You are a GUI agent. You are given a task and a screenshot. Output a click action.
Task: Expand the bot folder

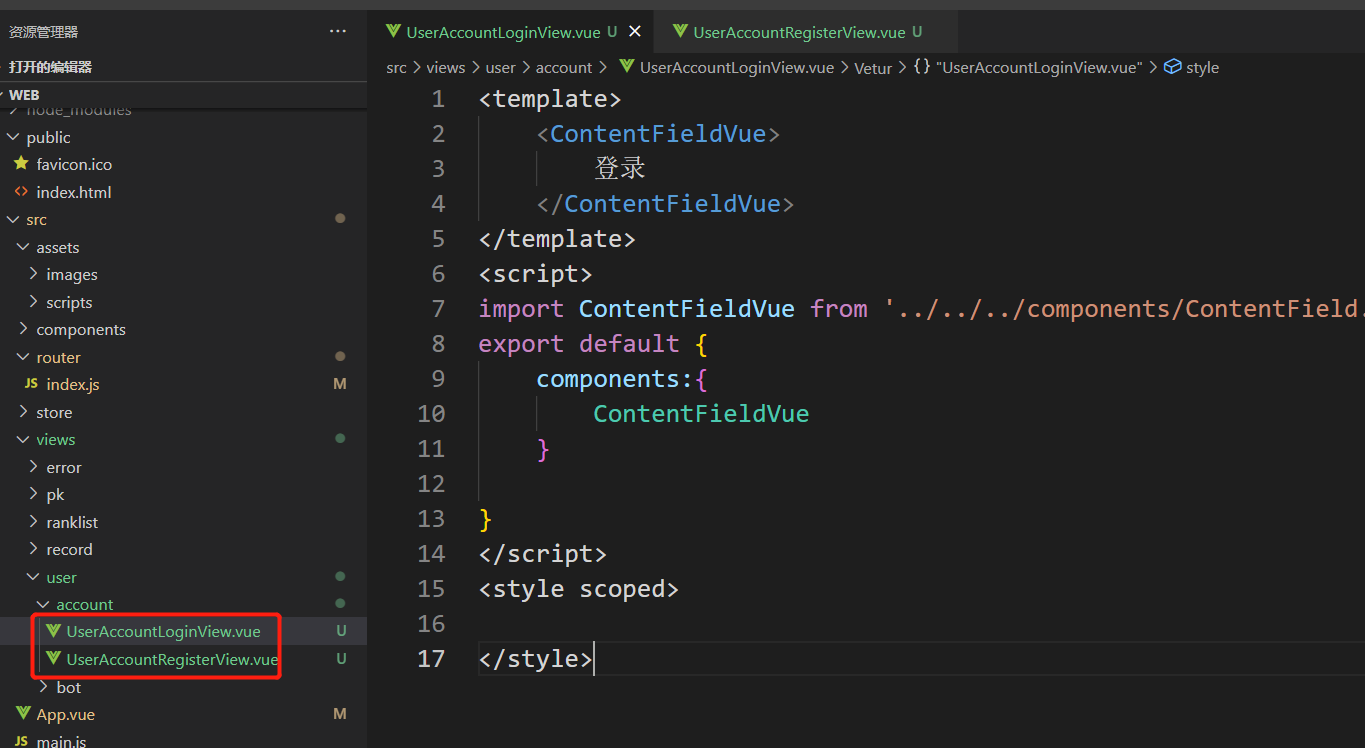(43, 687)
